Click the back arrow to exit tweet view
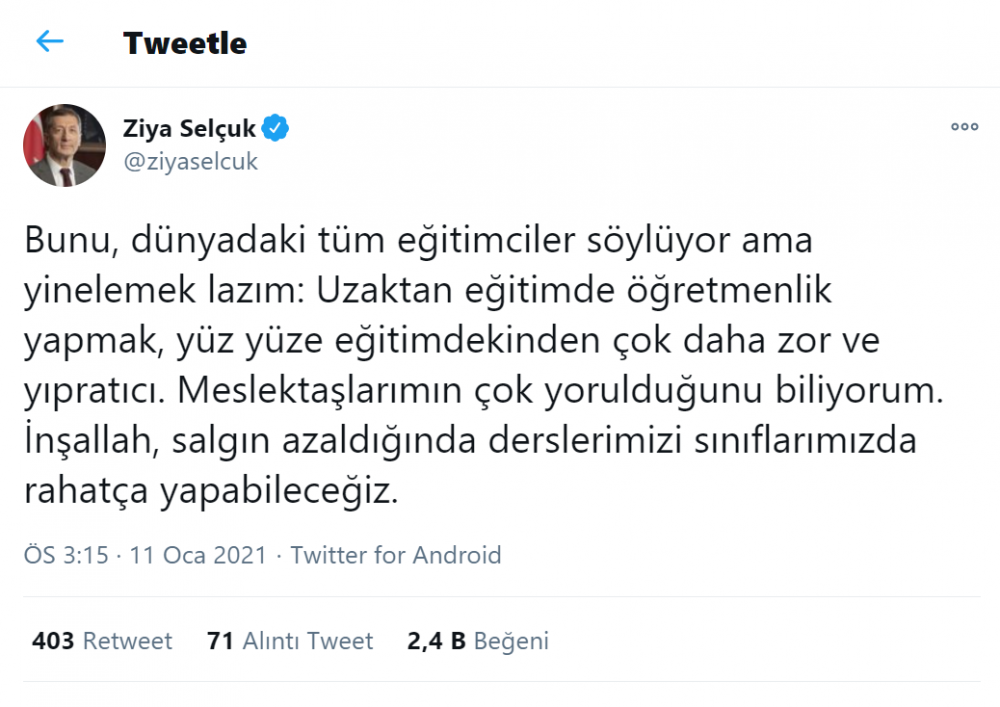Viewport: 1000px width, 707px height. tap(49, 42)
